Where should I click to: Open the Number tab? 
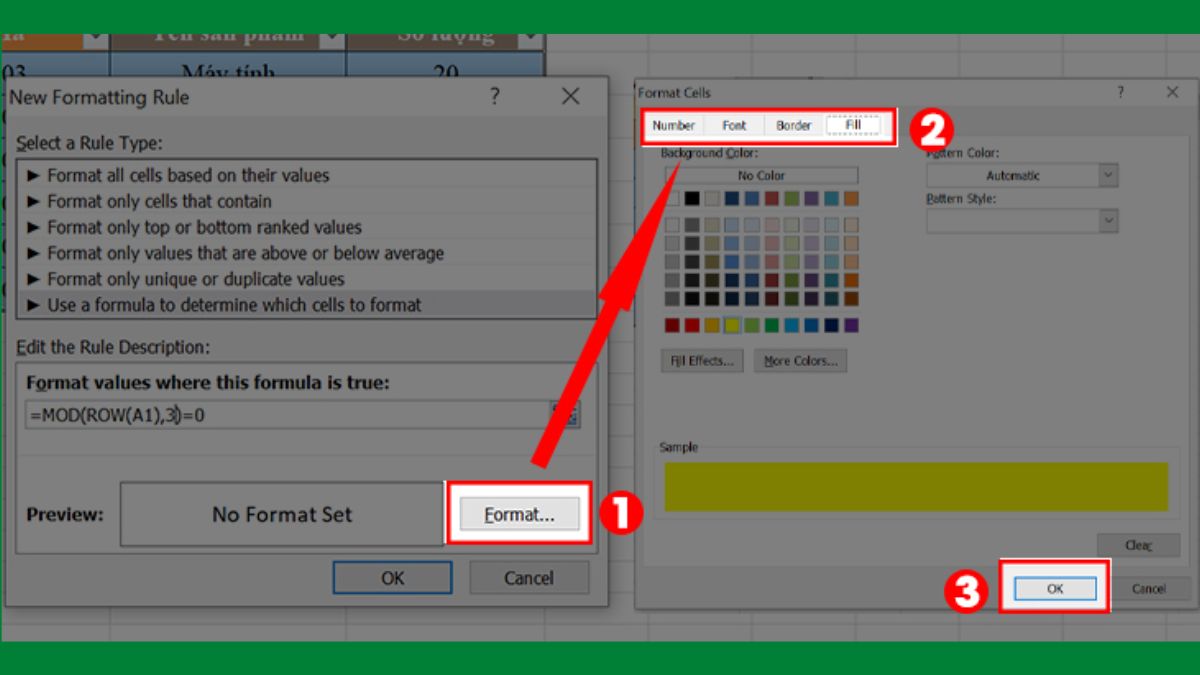tap(674, 124)
